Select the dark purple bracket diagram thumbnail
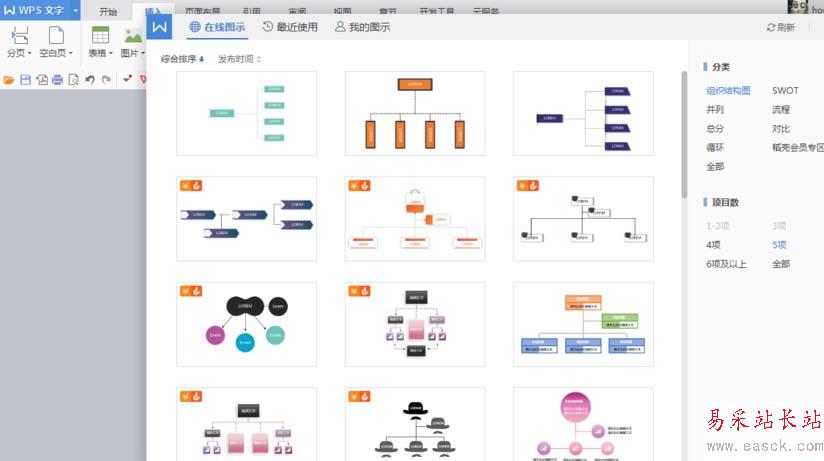The image size is (824, 461). (583, 114)
